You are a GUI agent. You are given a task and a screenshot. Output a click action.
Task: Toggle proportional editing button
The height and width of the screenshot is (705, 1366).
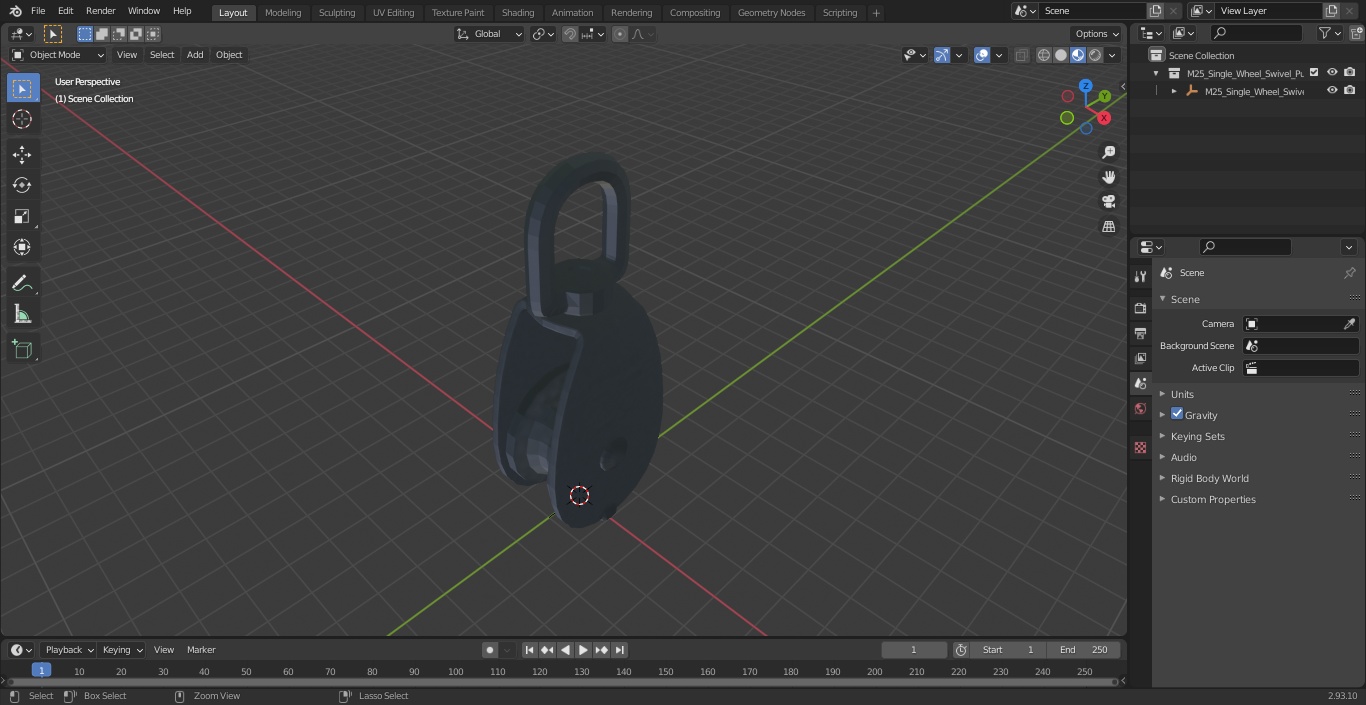click(x=620, y=34)
